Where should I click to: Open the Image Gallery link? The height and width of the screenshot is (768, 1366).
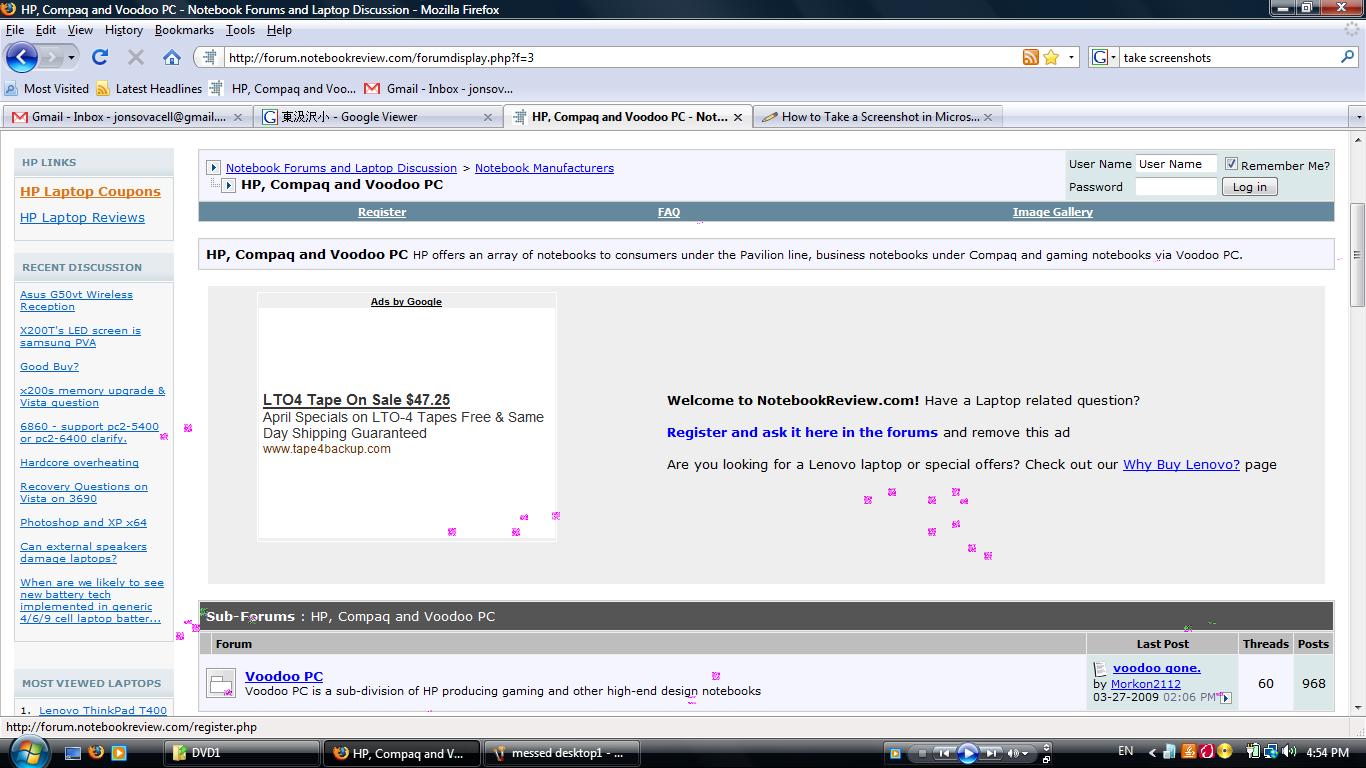[x=1052, y=212]
